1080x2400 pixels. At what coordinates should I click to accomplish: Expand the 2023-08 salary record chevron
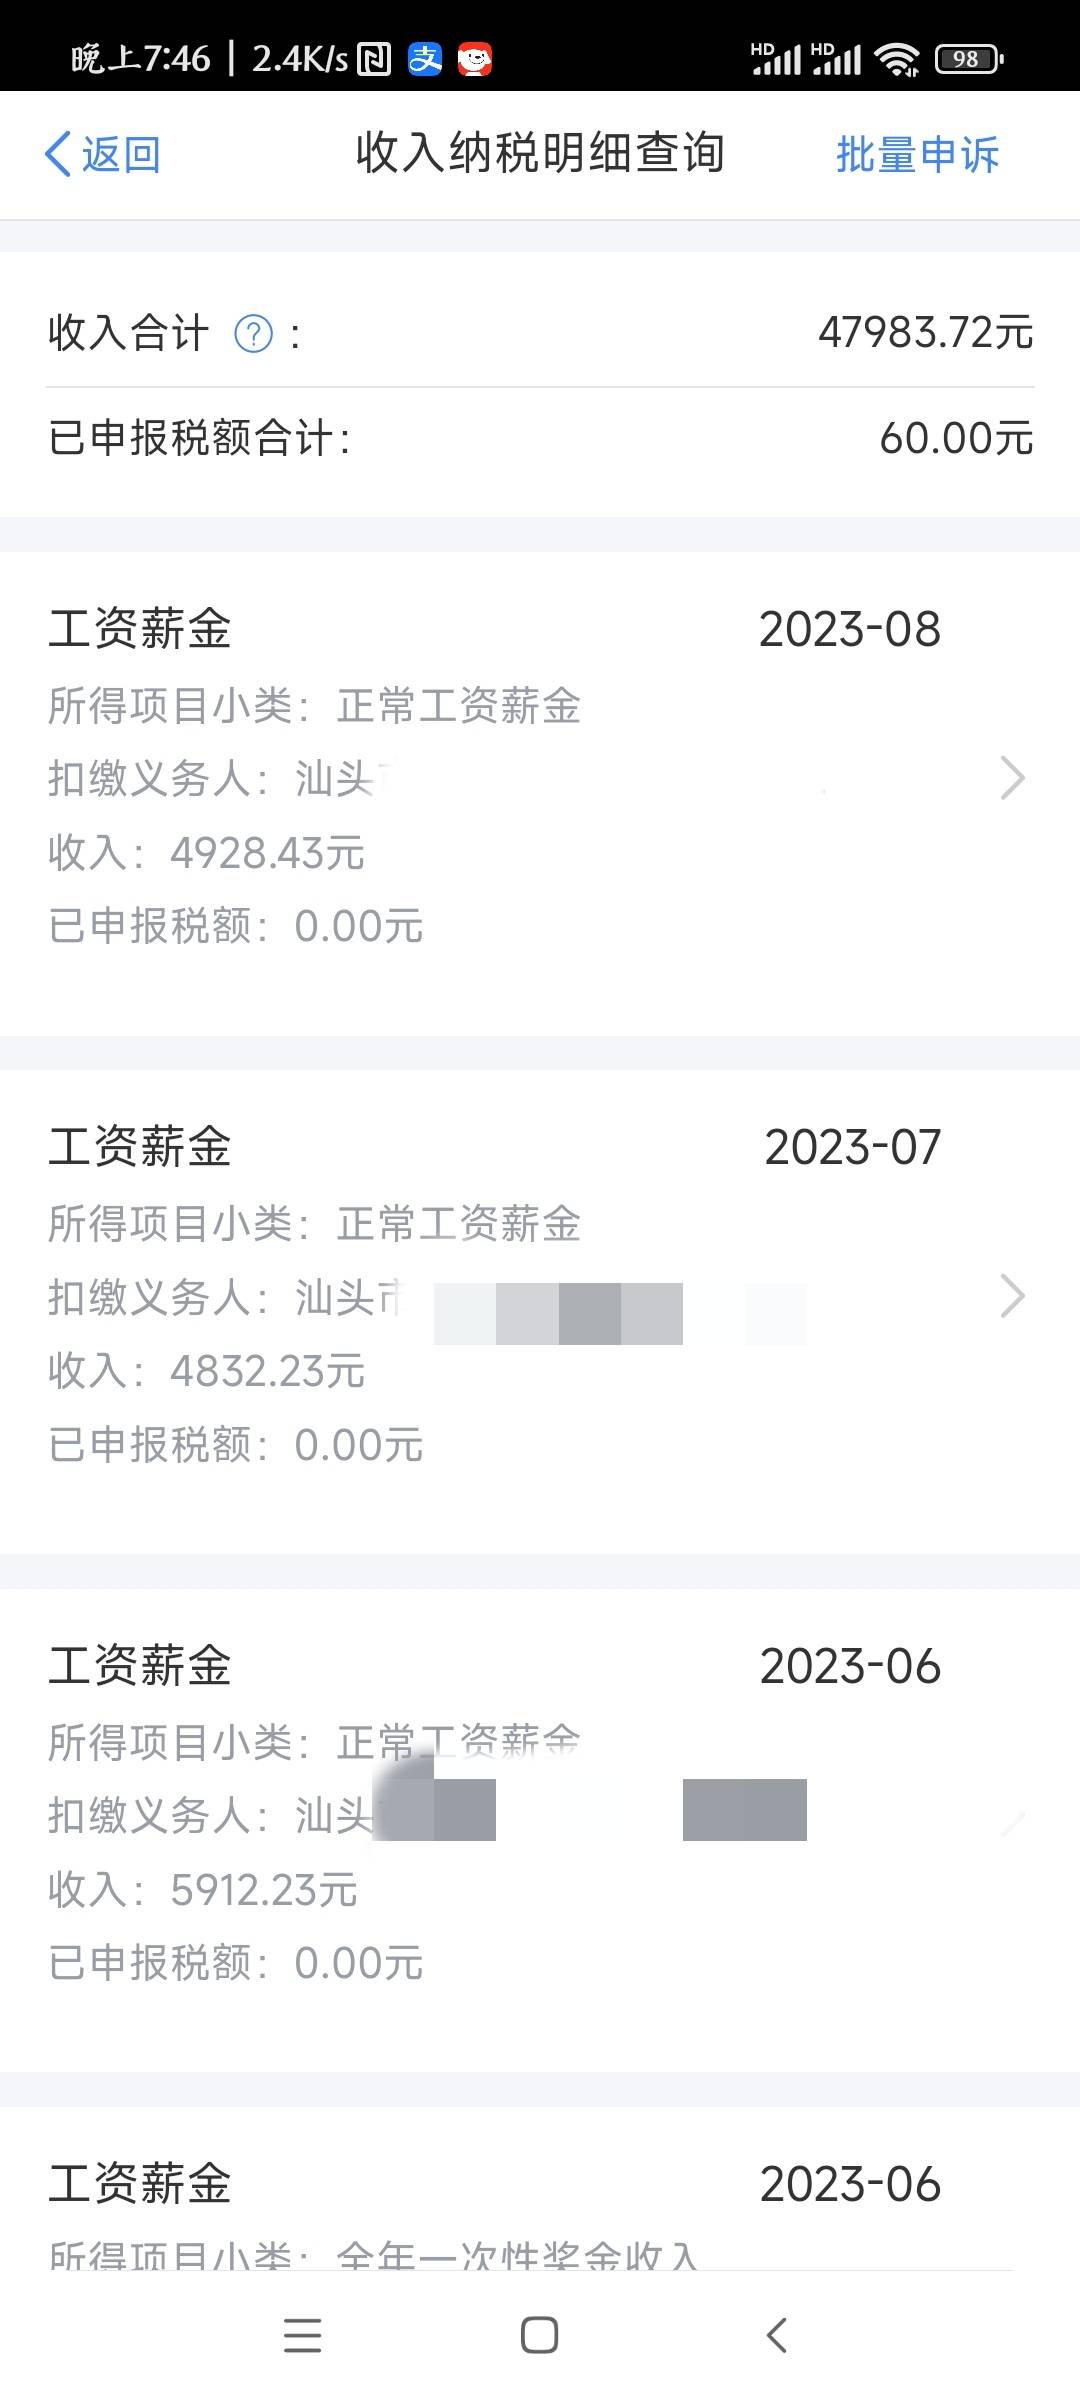pos(1012,778)
